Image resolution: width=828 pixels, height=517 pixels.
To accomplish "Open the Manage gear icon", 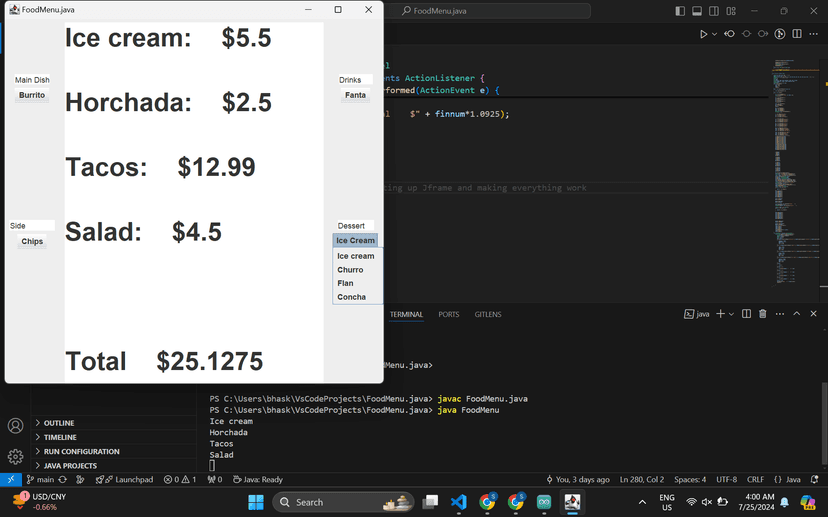I will click(15, 457).
